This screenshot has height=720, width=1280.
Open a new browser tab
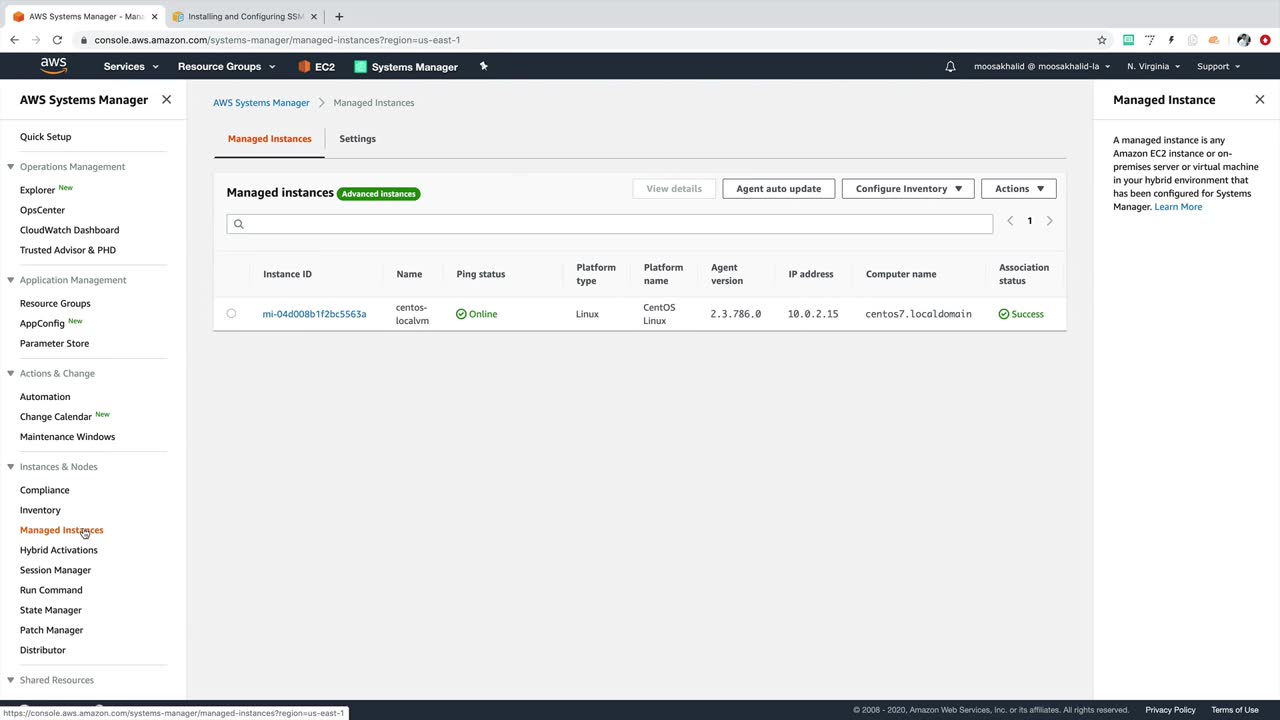click(x=339, y=16)
